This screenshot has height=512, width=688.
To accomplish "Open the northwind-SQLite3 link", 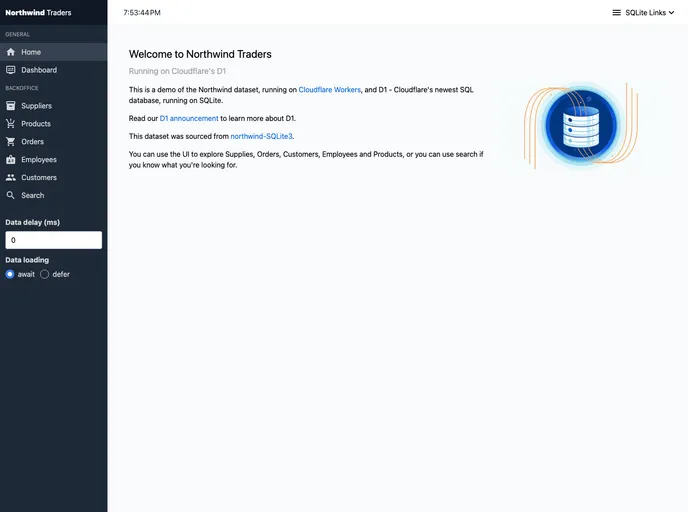I will pyautogui.click(x=261, y=136).
